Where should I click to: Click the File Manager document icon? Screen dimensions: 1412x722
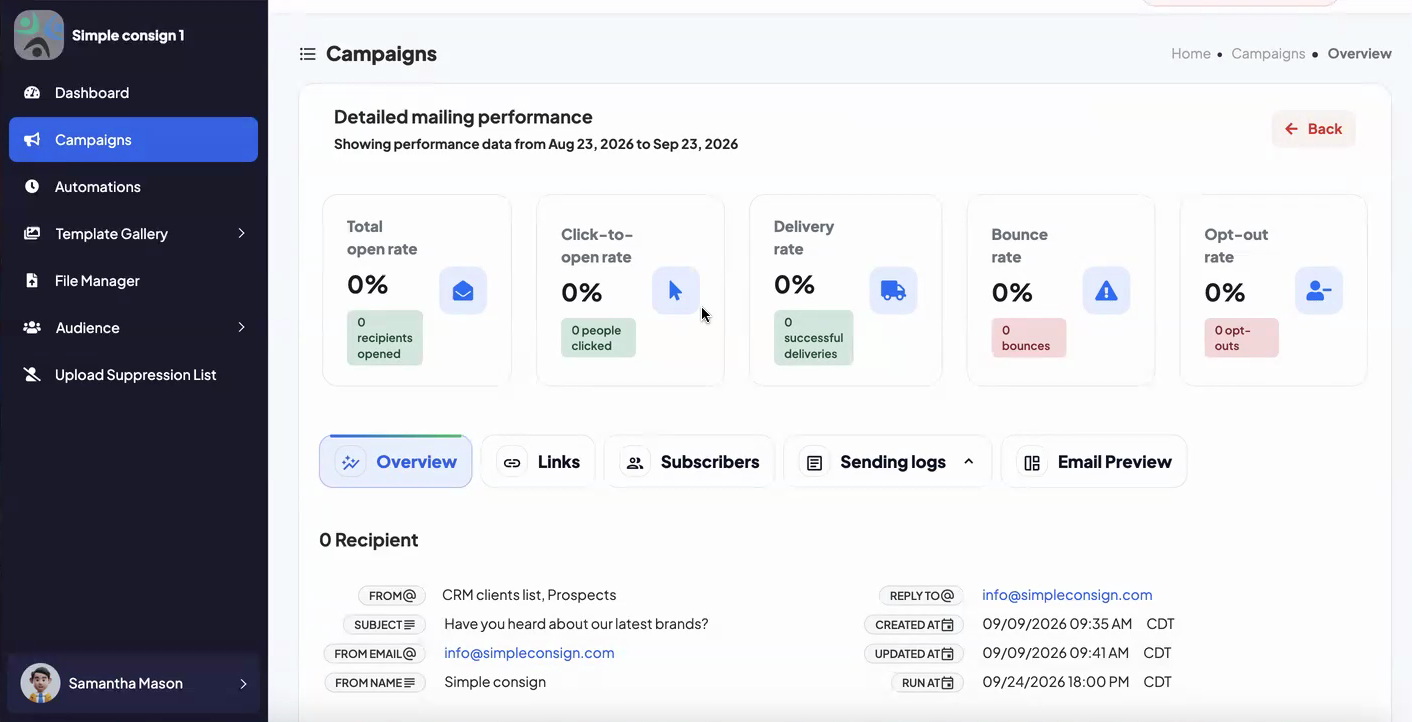pyautogui.click(x=32, y=281)
